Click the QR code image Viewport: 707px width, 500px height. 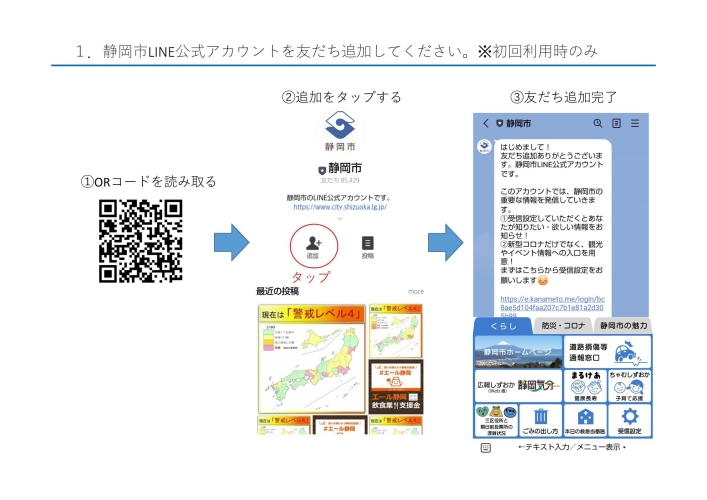141,241
